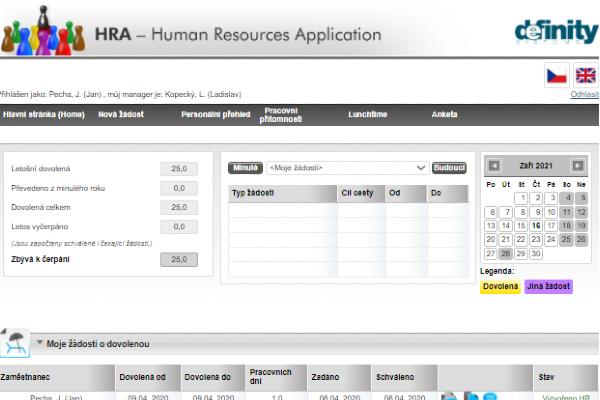Select day 16 in the calendar

pos(537,226)
